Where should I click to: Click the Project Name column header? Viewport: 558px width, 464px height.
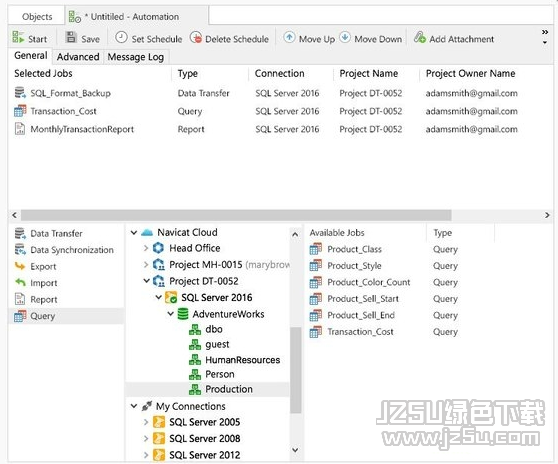point(369,74)
